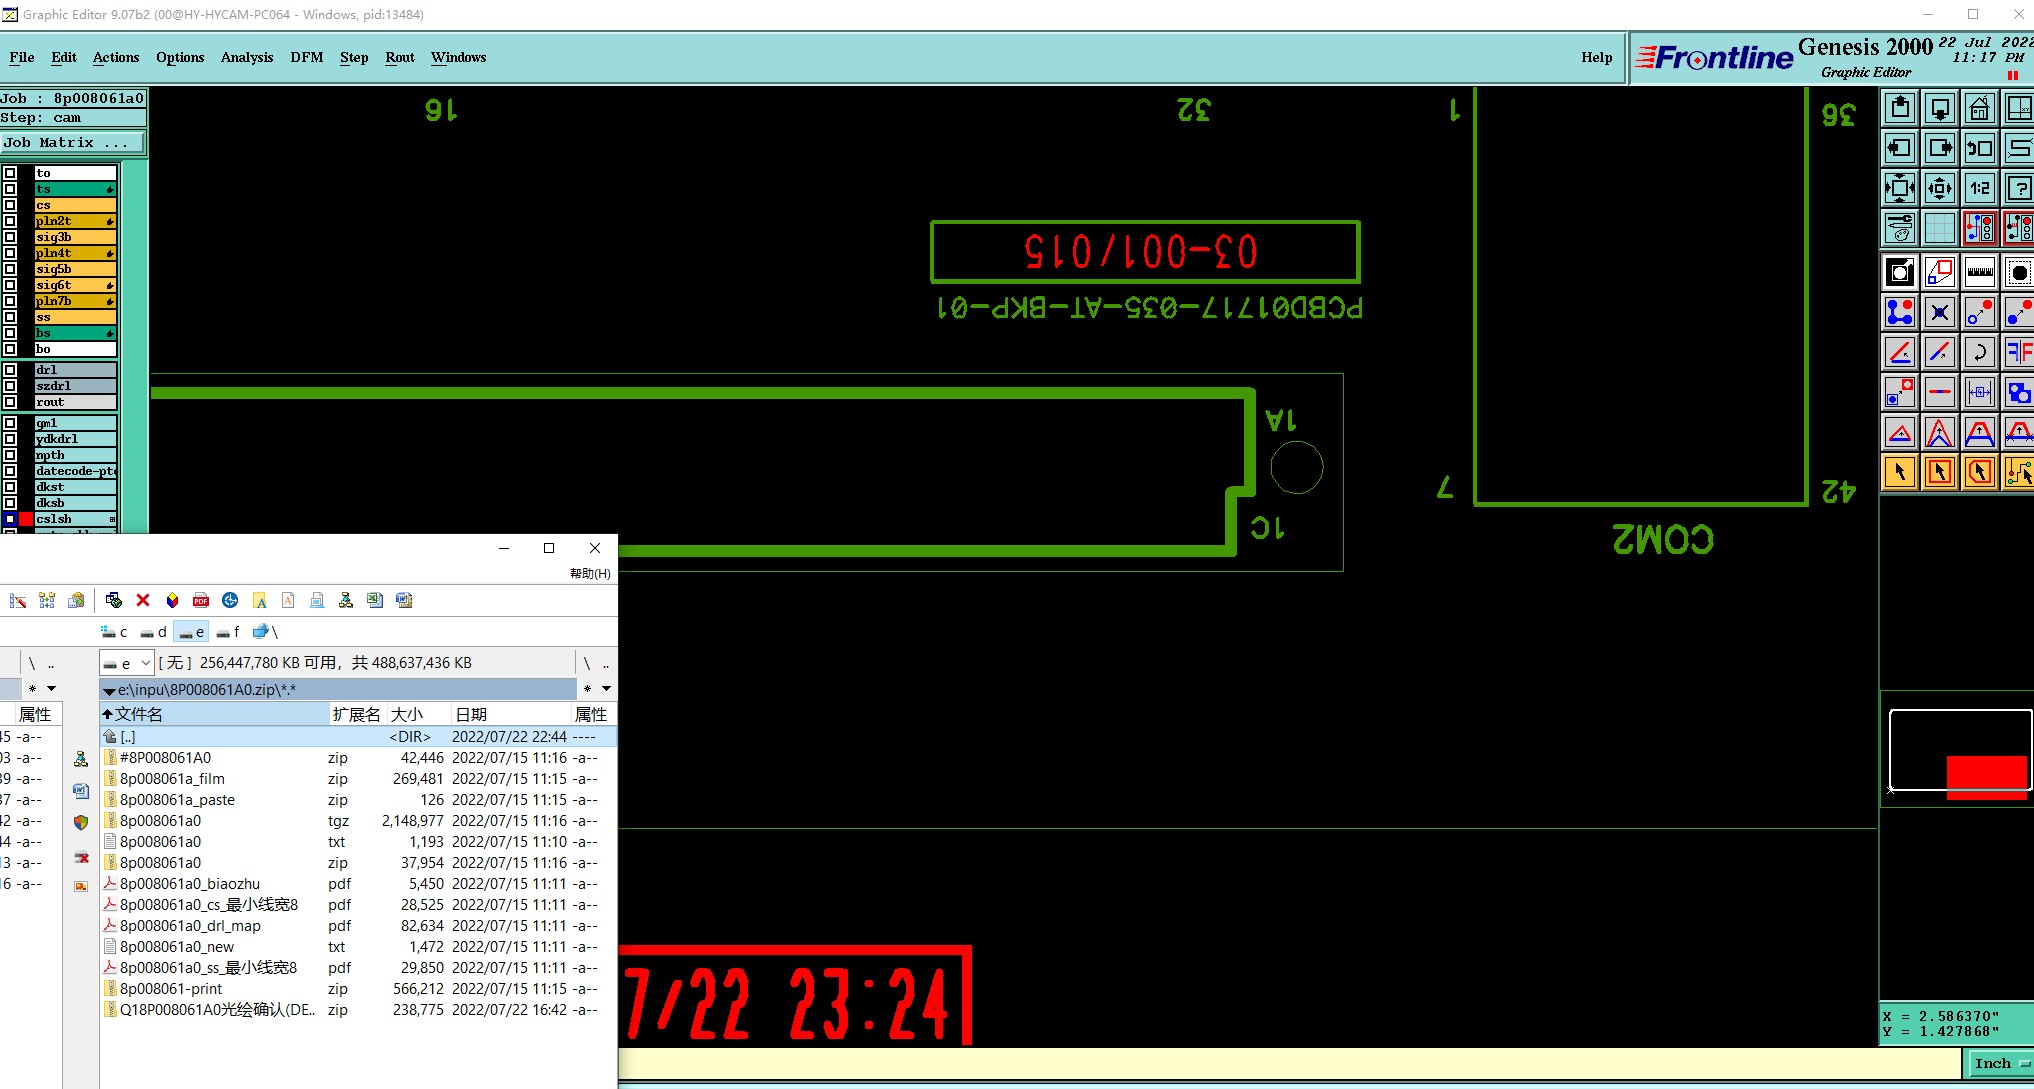
Task: Select the 8p008061a0_drl_map pdf file
Action: point(190,926)
